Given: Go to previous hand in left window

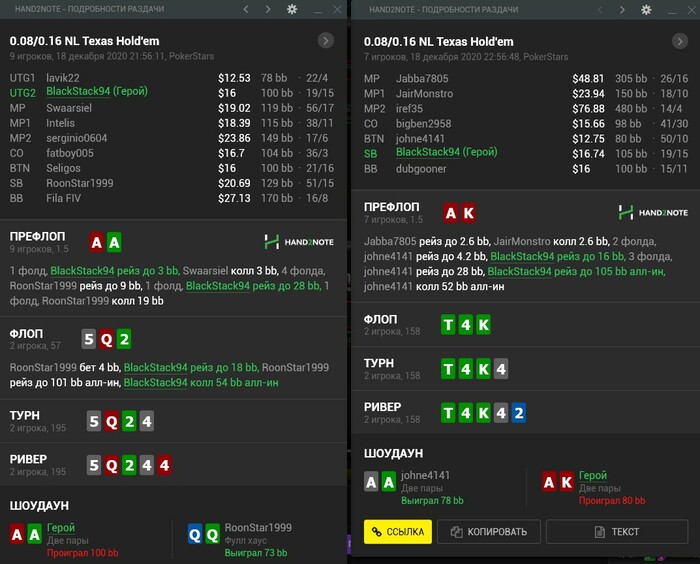Looking at the screenshot, I should pos(246,9).
